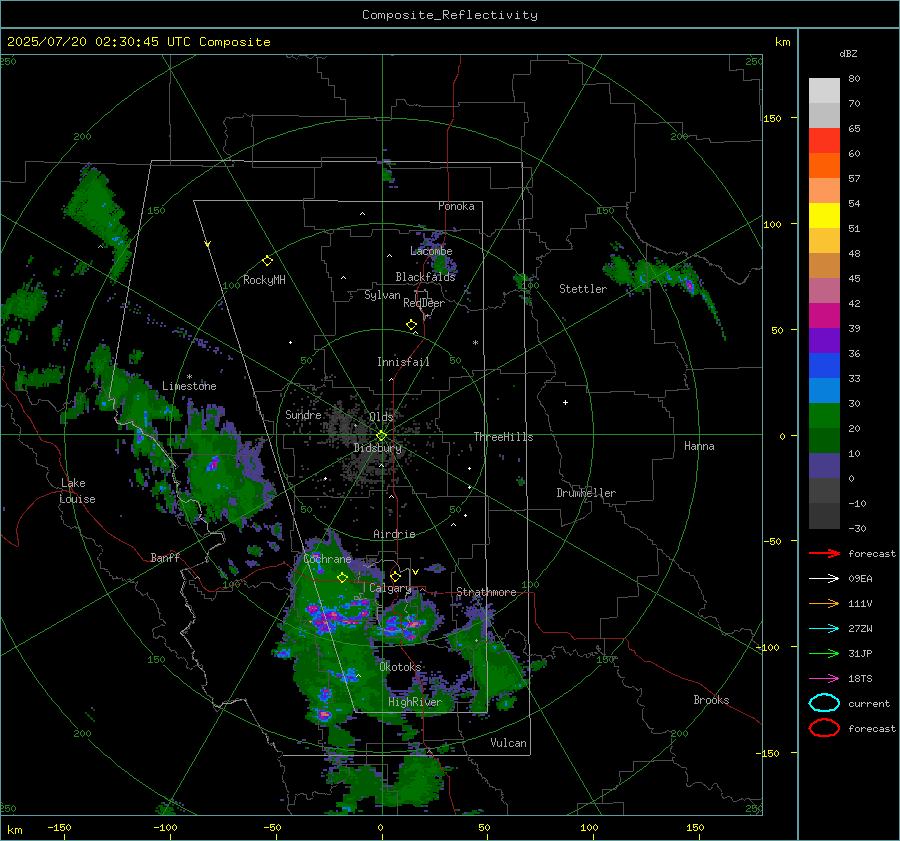Image resolution: width=900 pixels, height=841 pixels.
Task: Click the yellow diamond marker below Cochrane
Action: pyautogui.click(x=342, y=577)
